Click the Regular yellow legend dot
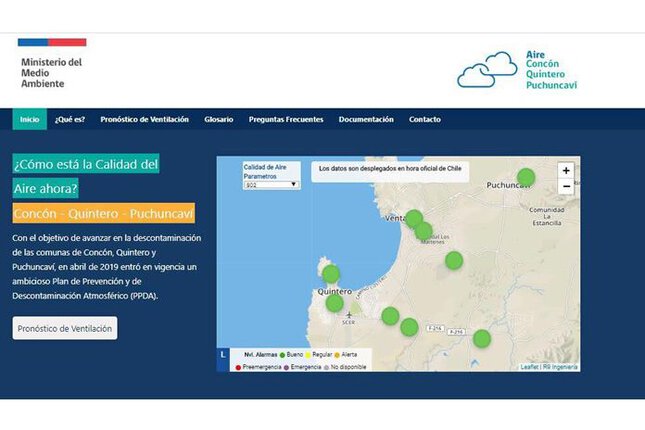The width and height of the screenshot is (645, 430). pyautogui.click(x=308, y=355)
